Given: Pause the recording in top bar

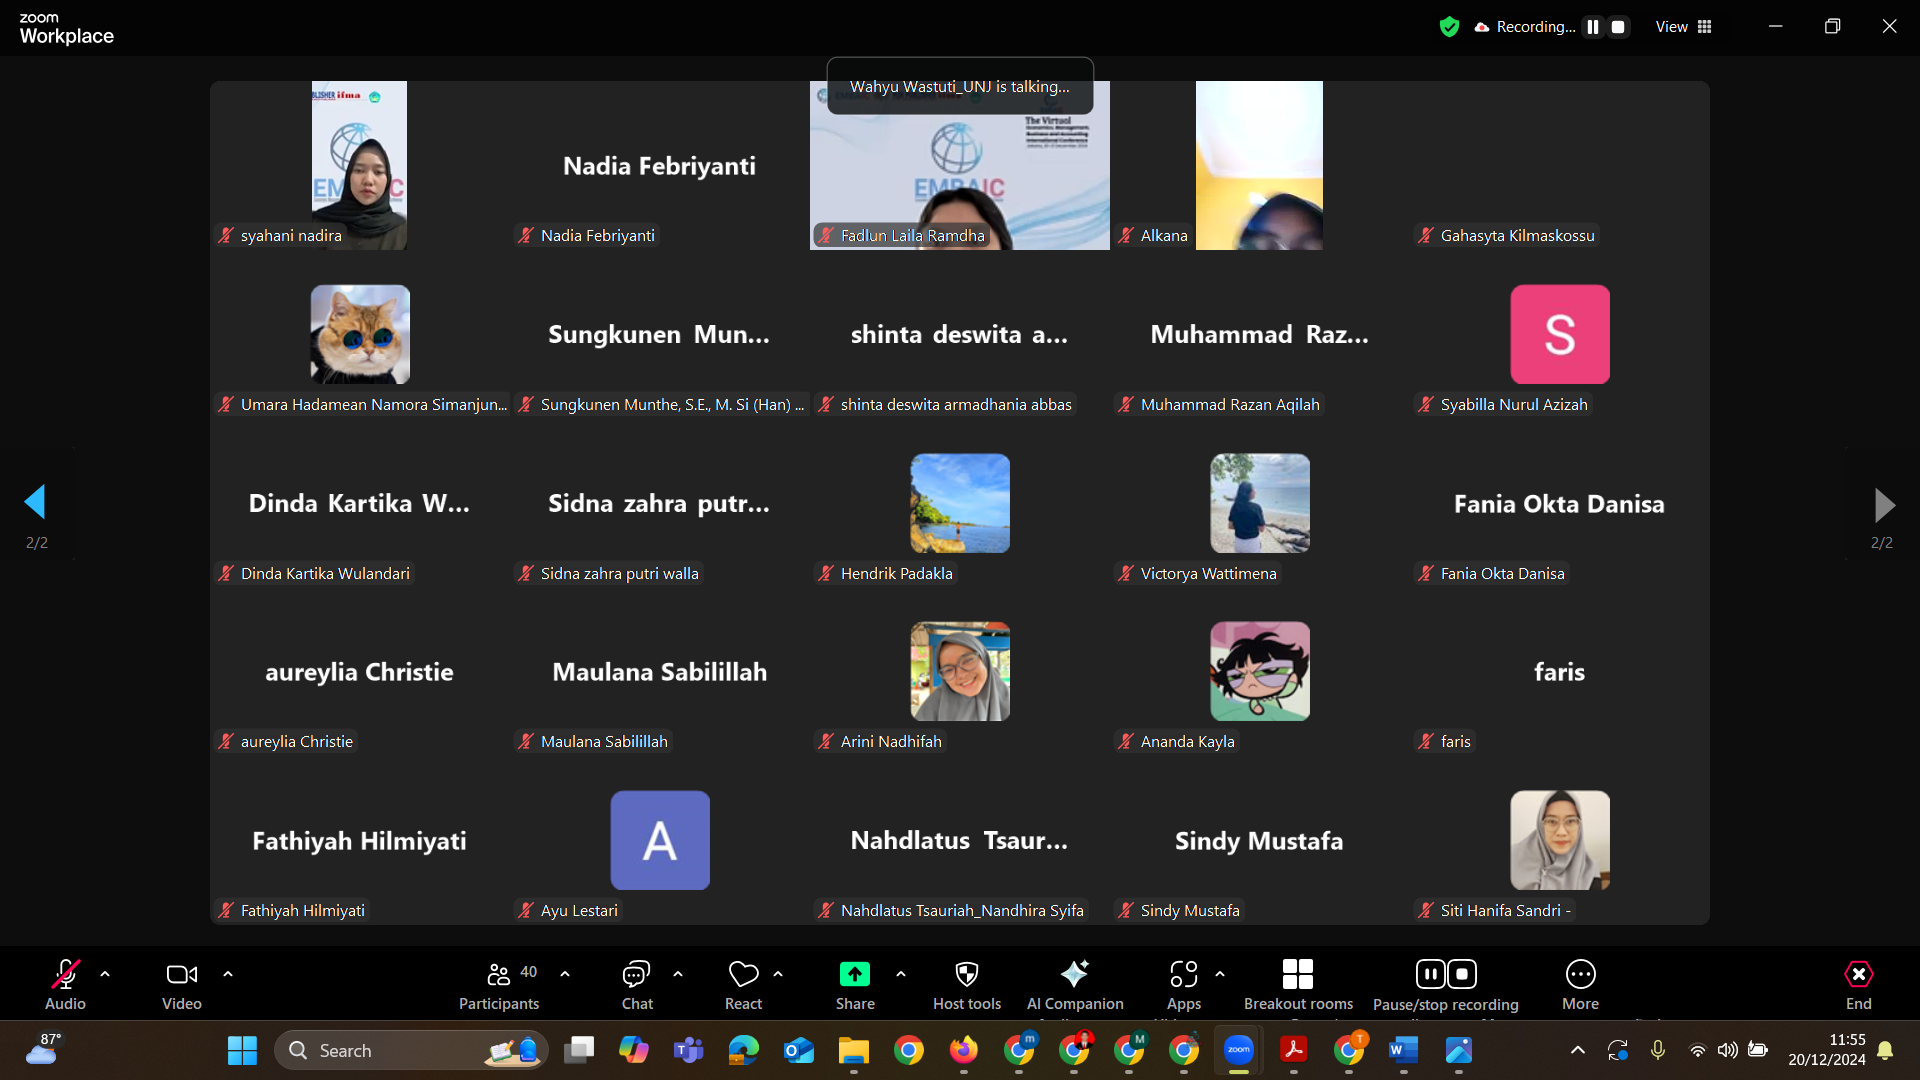Looking at the screenshot, I should 1593,27.
